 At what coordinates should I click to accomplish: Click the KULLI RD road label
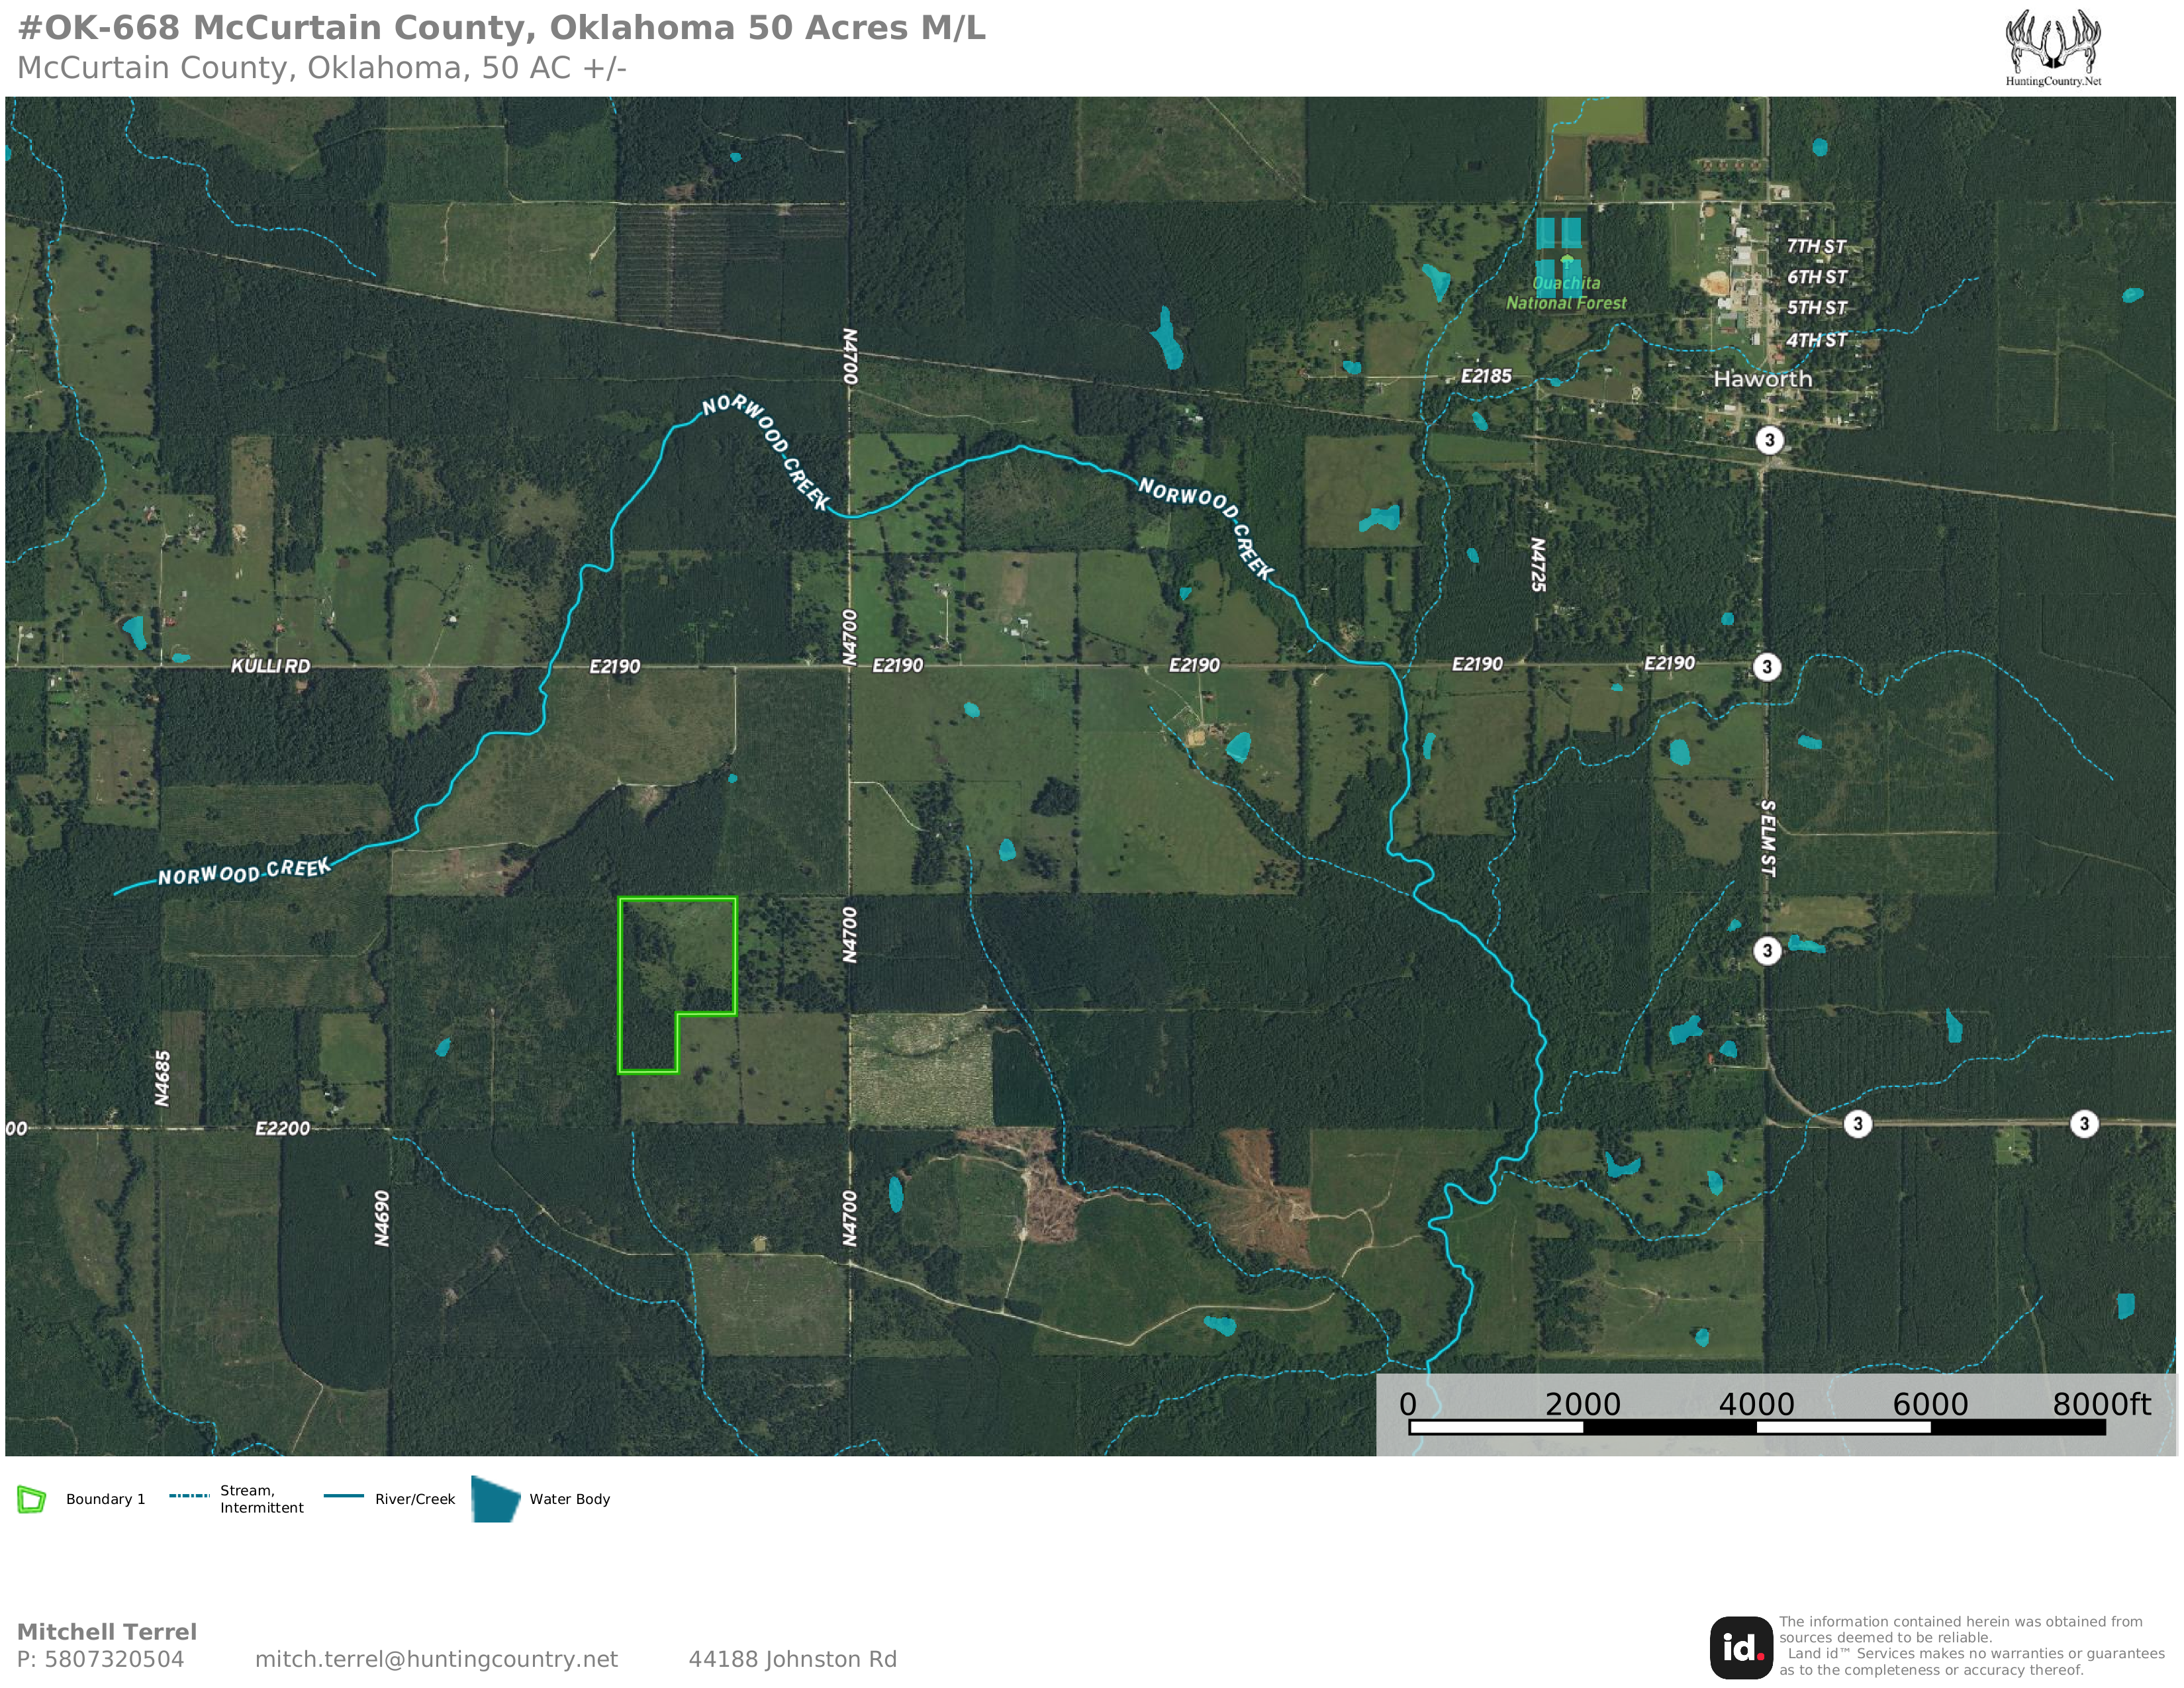point(270,666)
